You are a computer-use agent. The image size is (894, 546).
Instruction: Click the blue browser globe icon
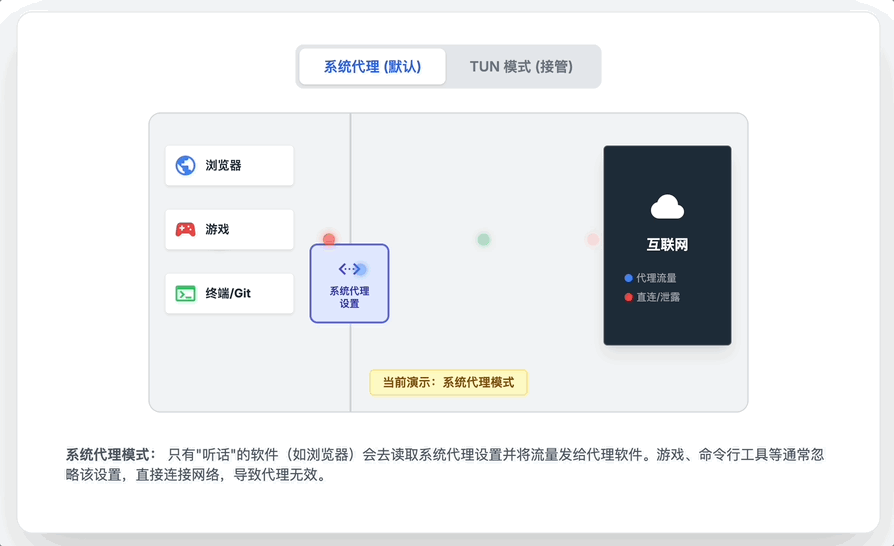[185, 166]
